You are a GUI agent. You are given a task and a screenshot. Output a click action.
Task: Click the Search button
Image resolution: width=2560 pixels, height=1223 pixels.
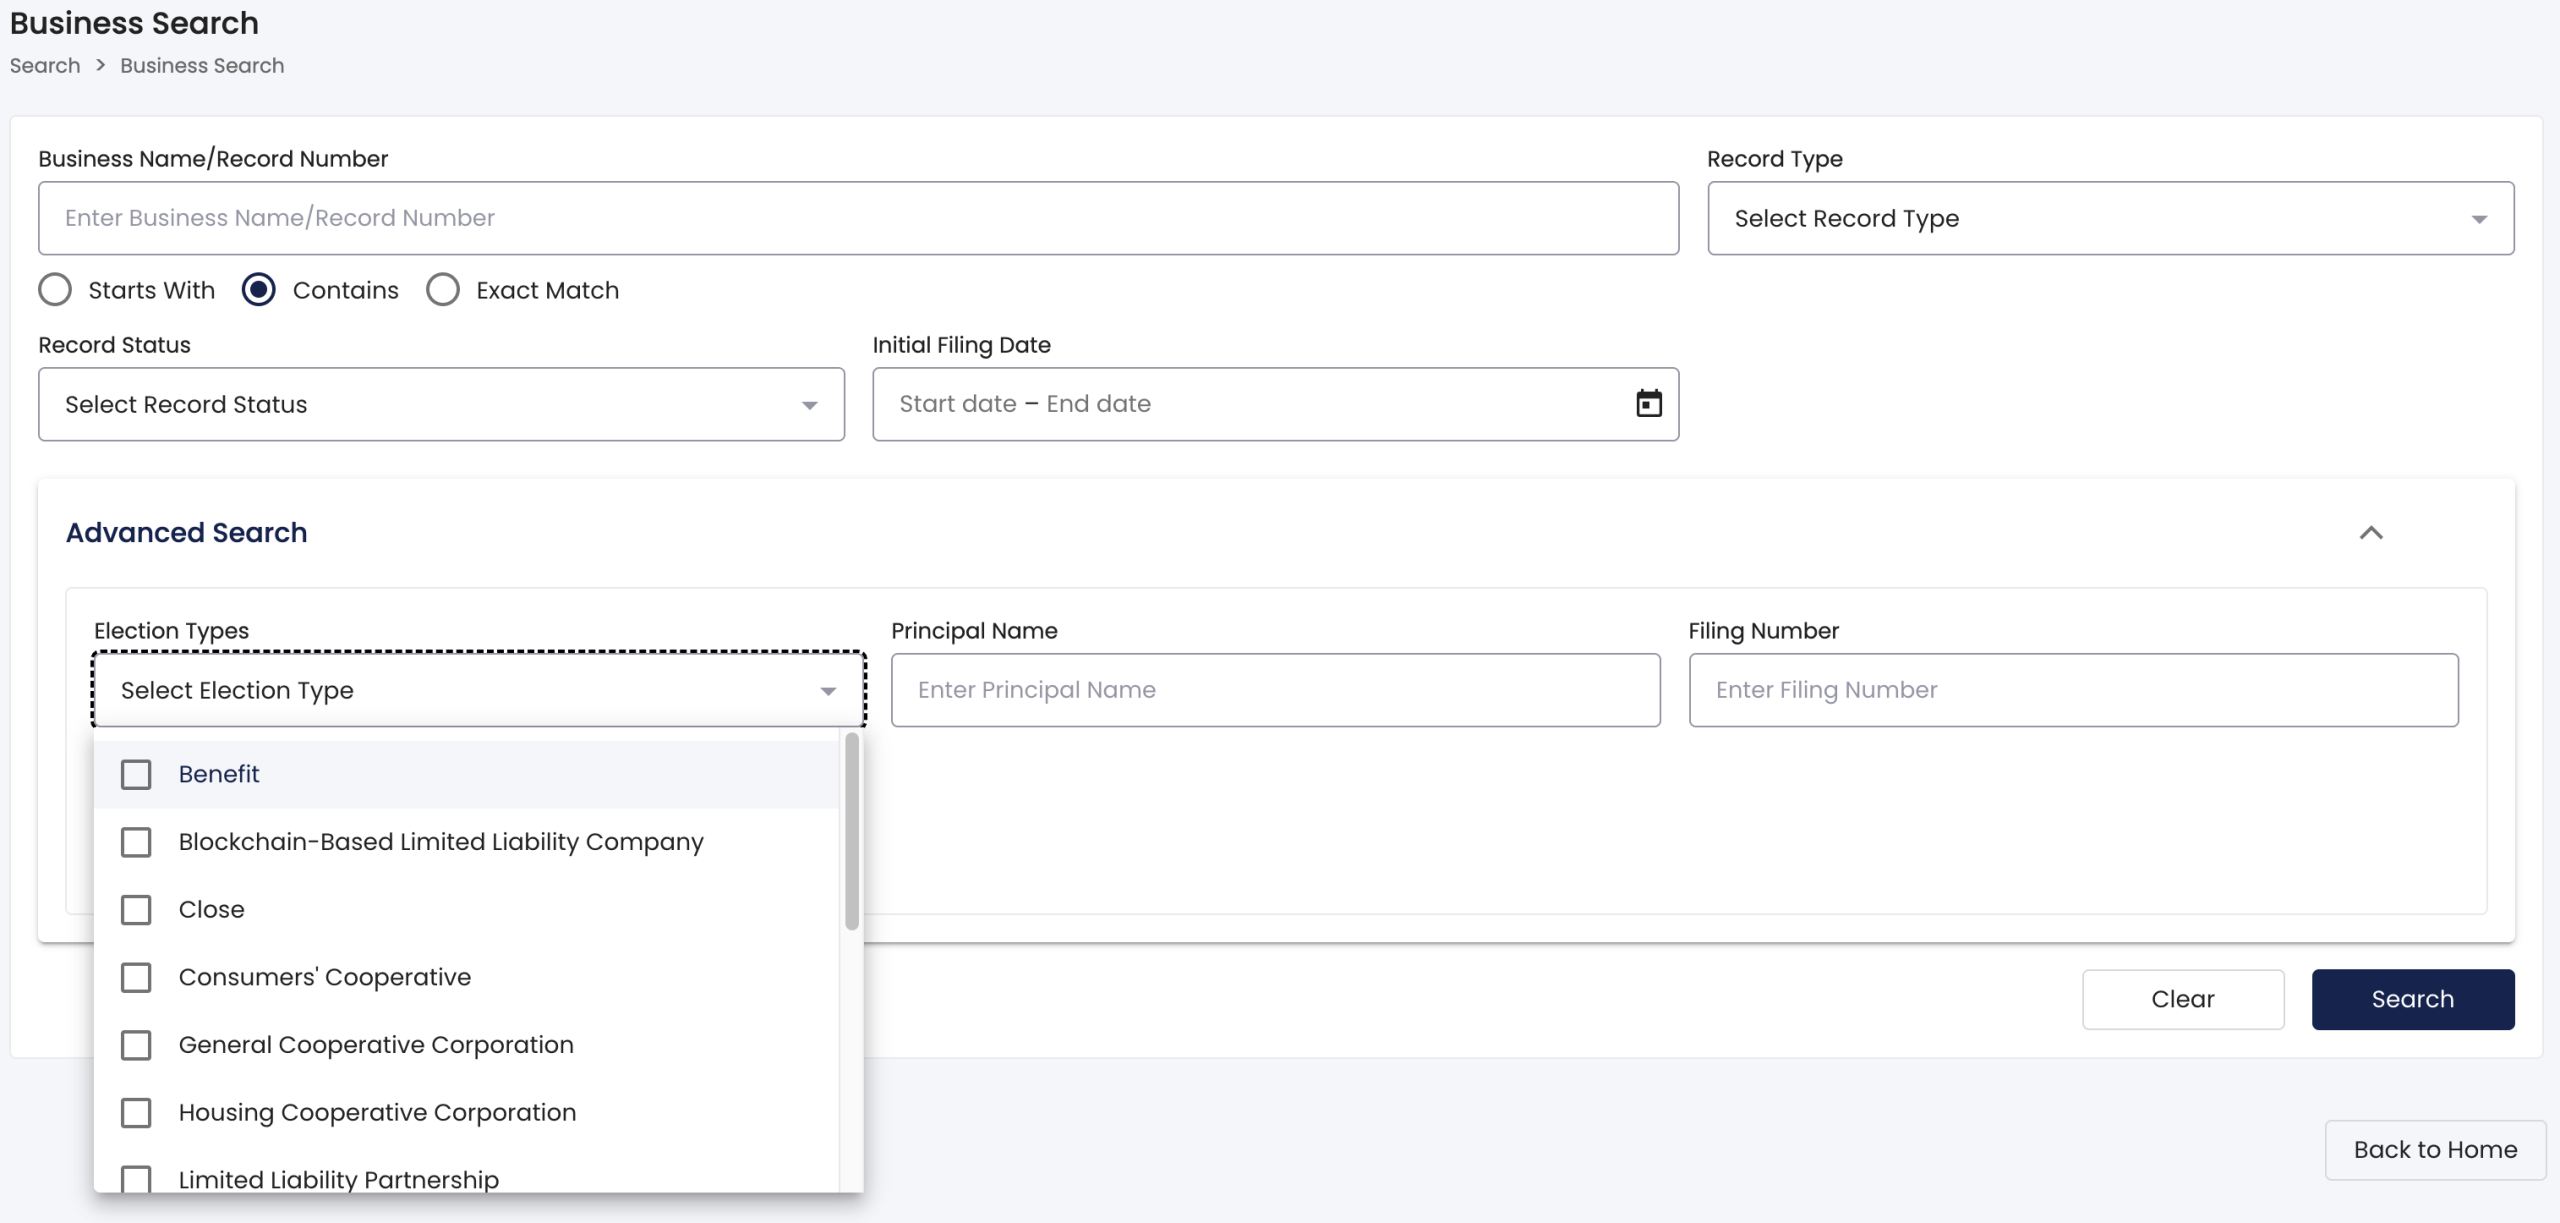coord(2412,999)
